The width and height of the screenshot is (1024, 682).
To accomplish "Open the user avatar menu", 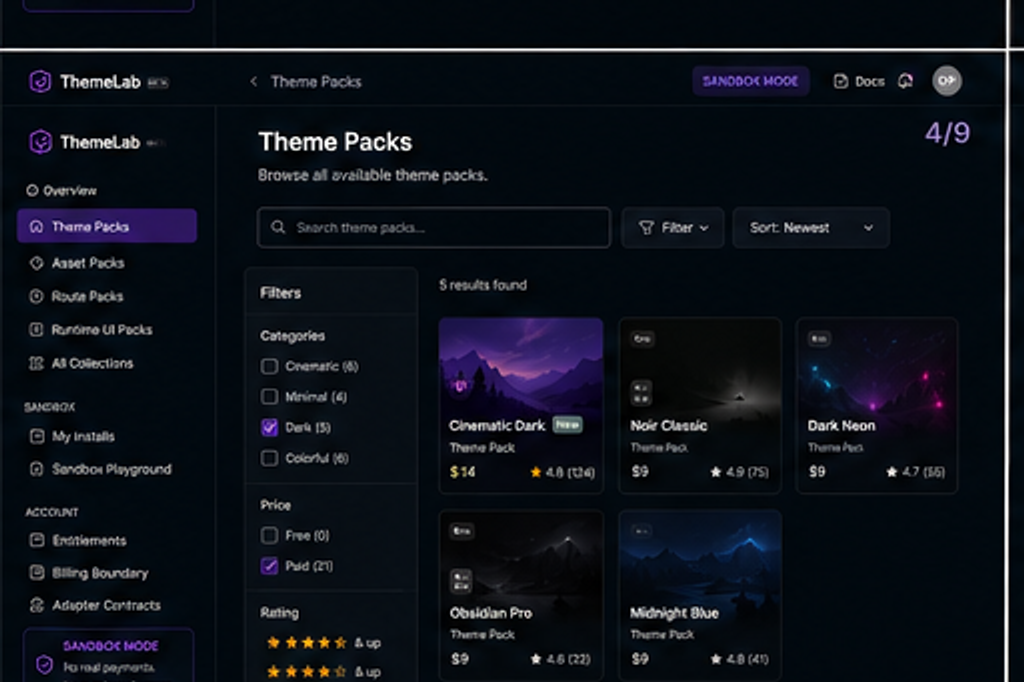I will (x=946, y=81).
